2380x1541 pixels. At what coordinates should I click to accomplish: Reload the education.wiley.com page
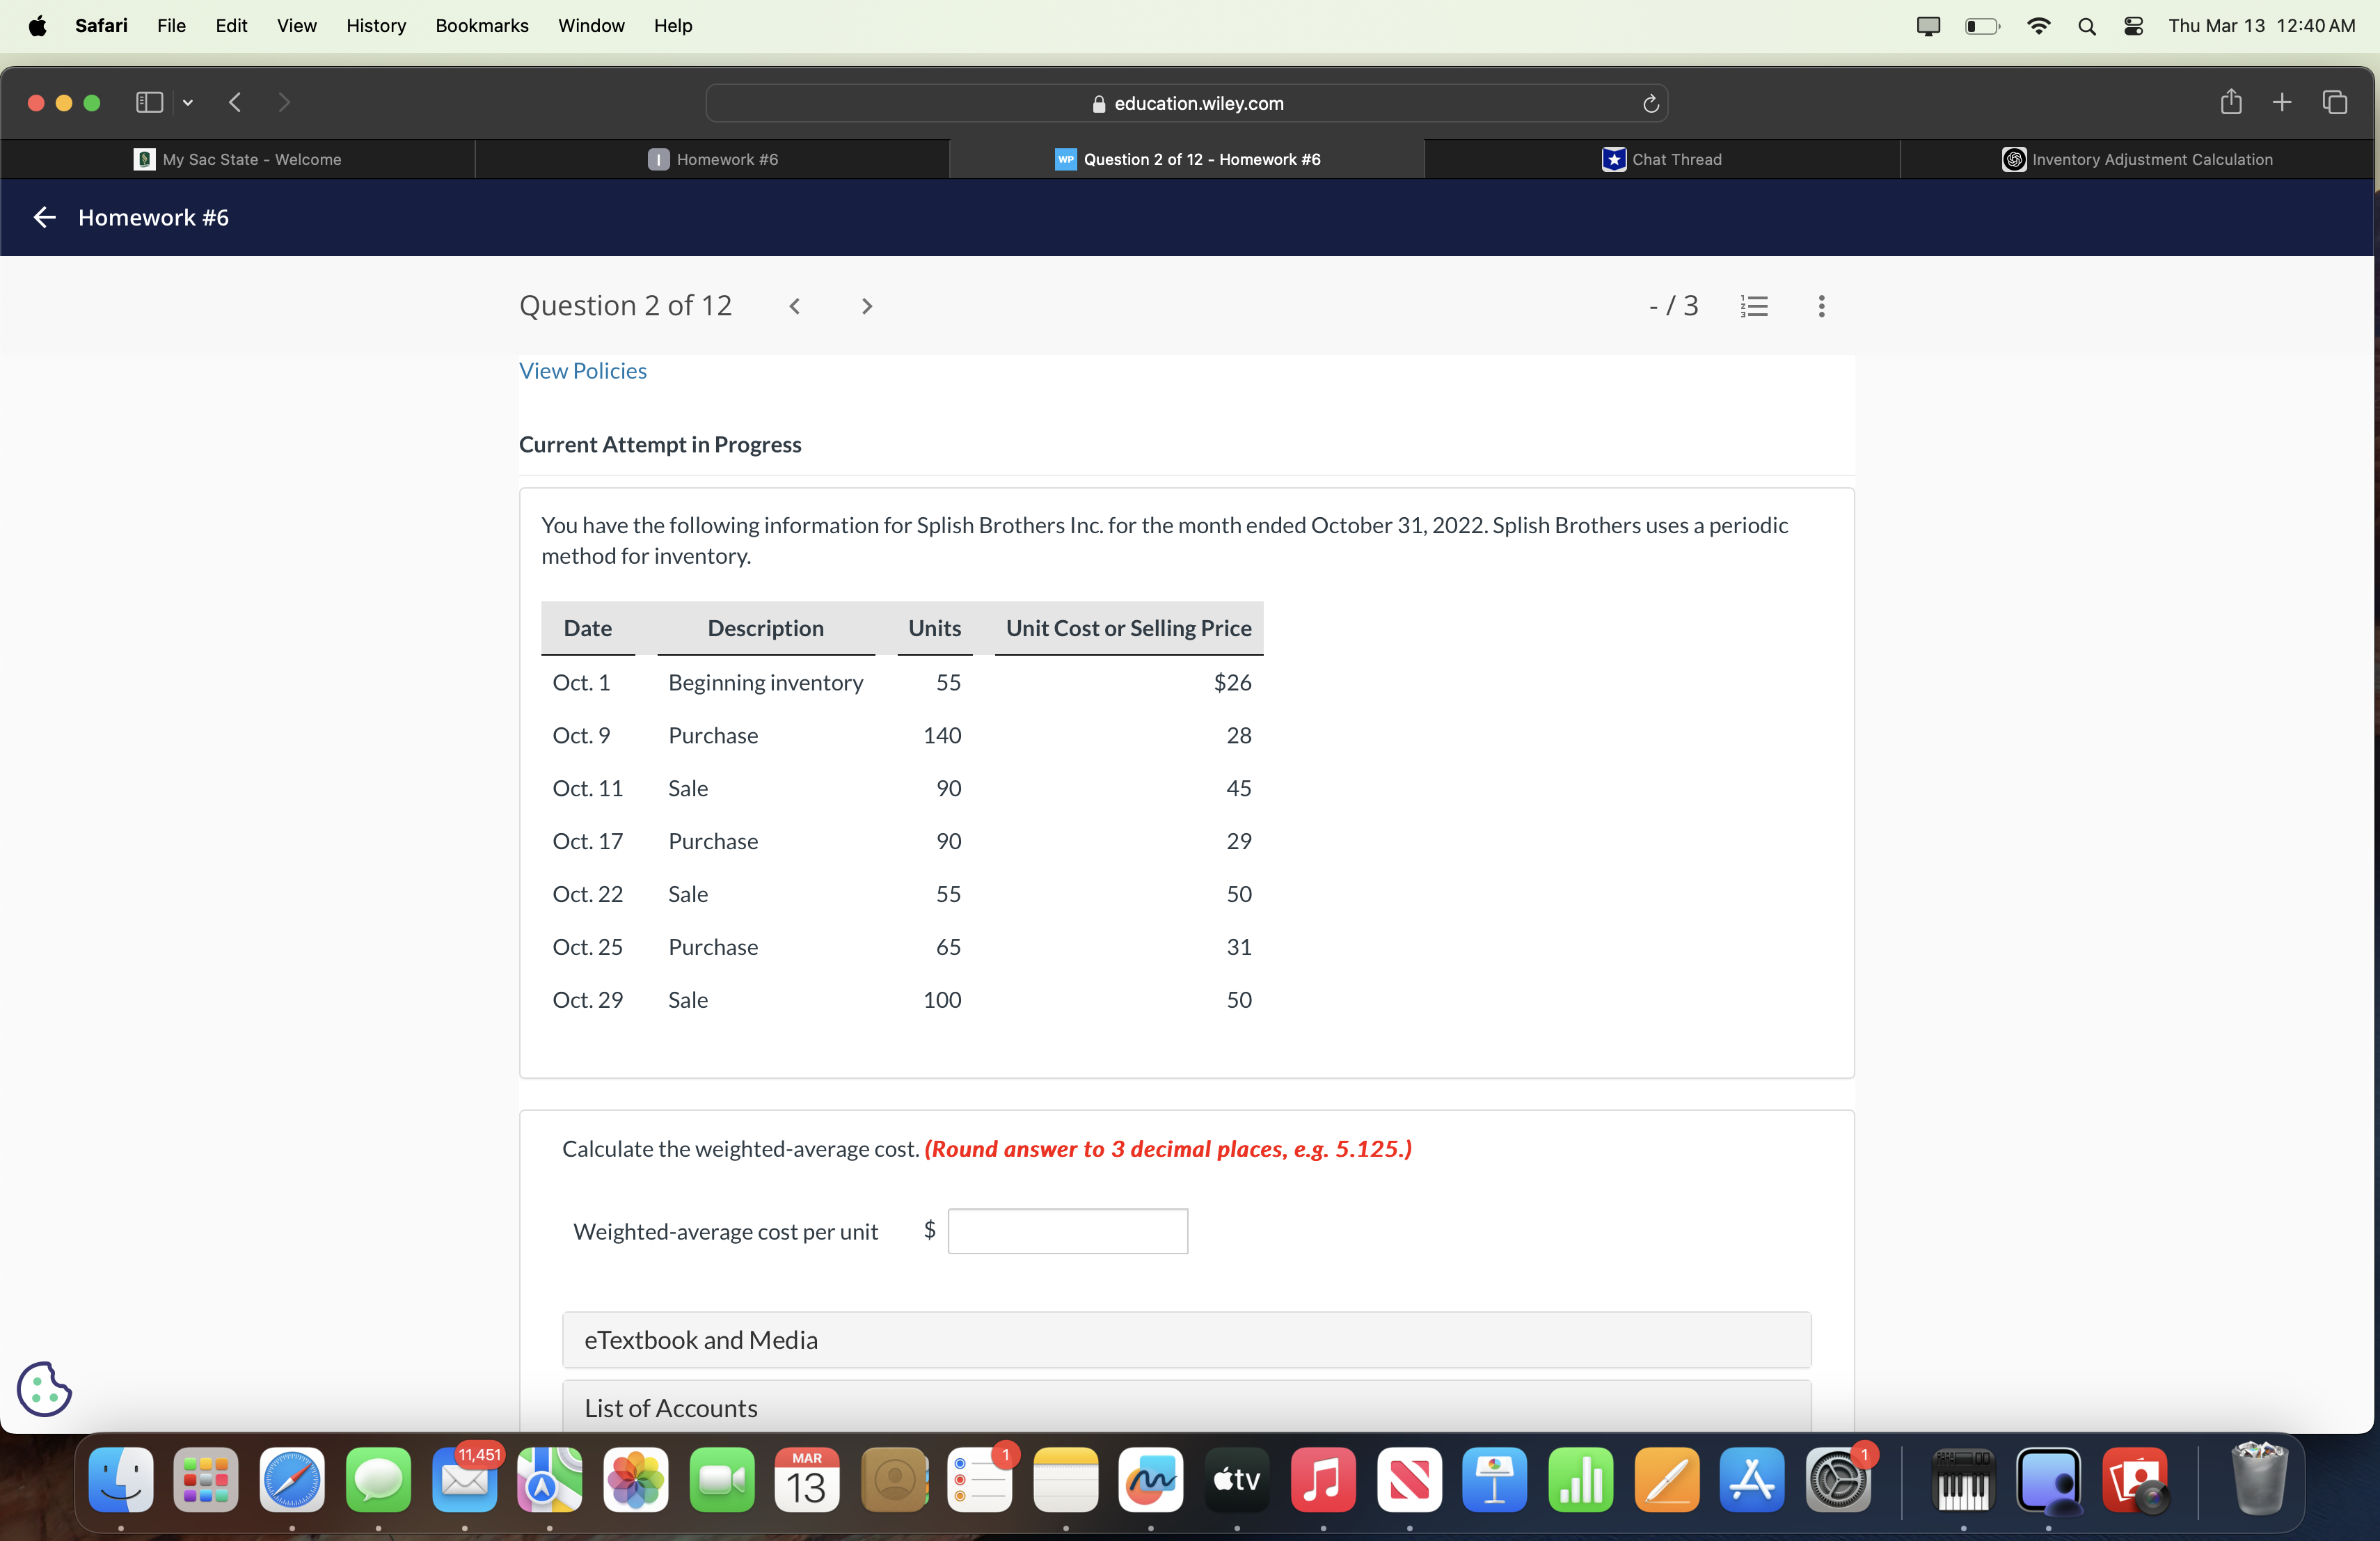click(1650, 103)
